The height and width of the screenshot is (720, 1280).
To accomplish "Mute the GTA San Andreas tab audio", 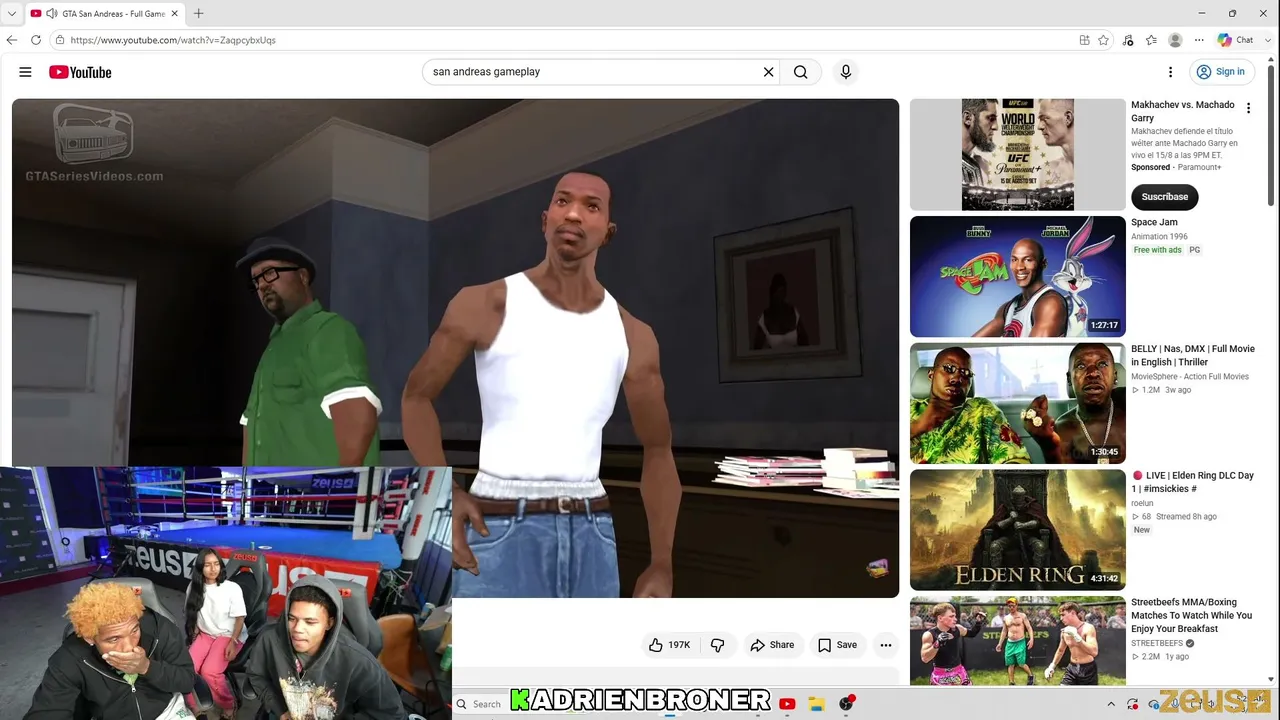I will click(52, 14).
